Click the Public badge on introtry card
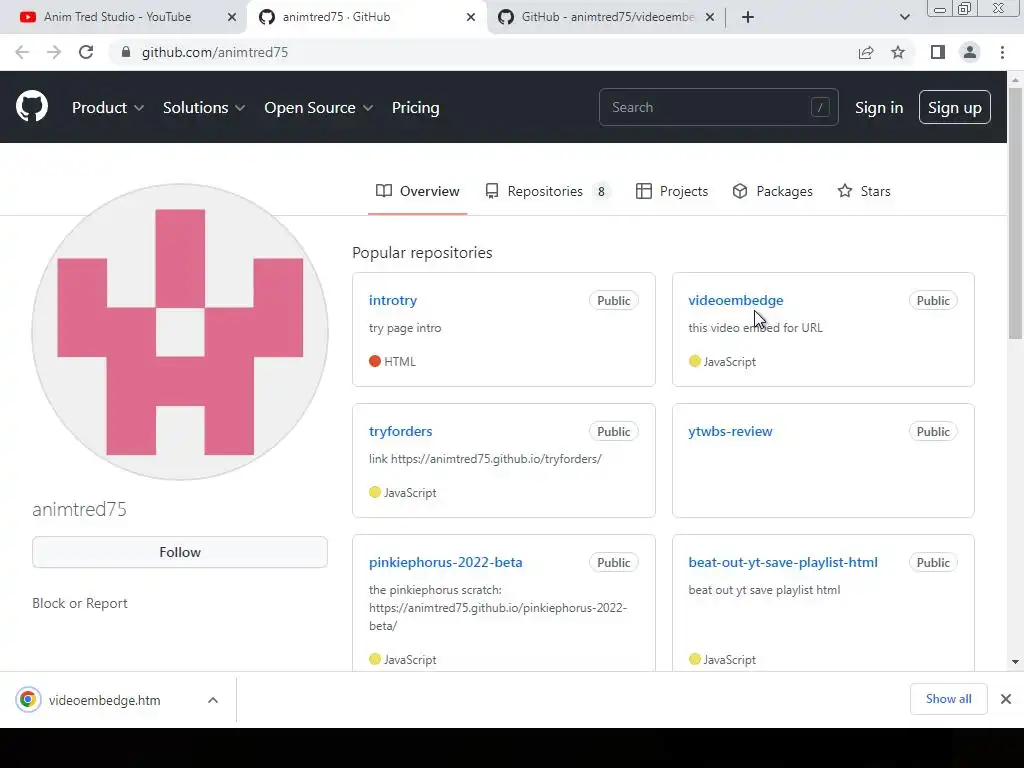 tap(613, 300)
